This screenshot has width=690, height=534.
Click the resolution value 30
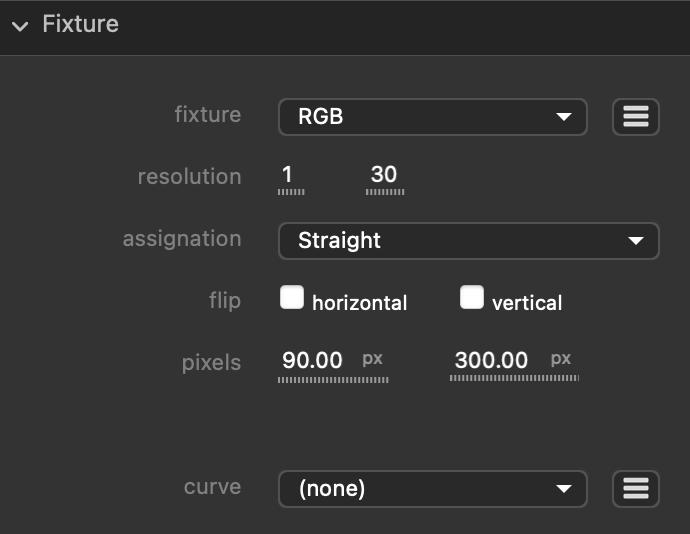(384, 176)
